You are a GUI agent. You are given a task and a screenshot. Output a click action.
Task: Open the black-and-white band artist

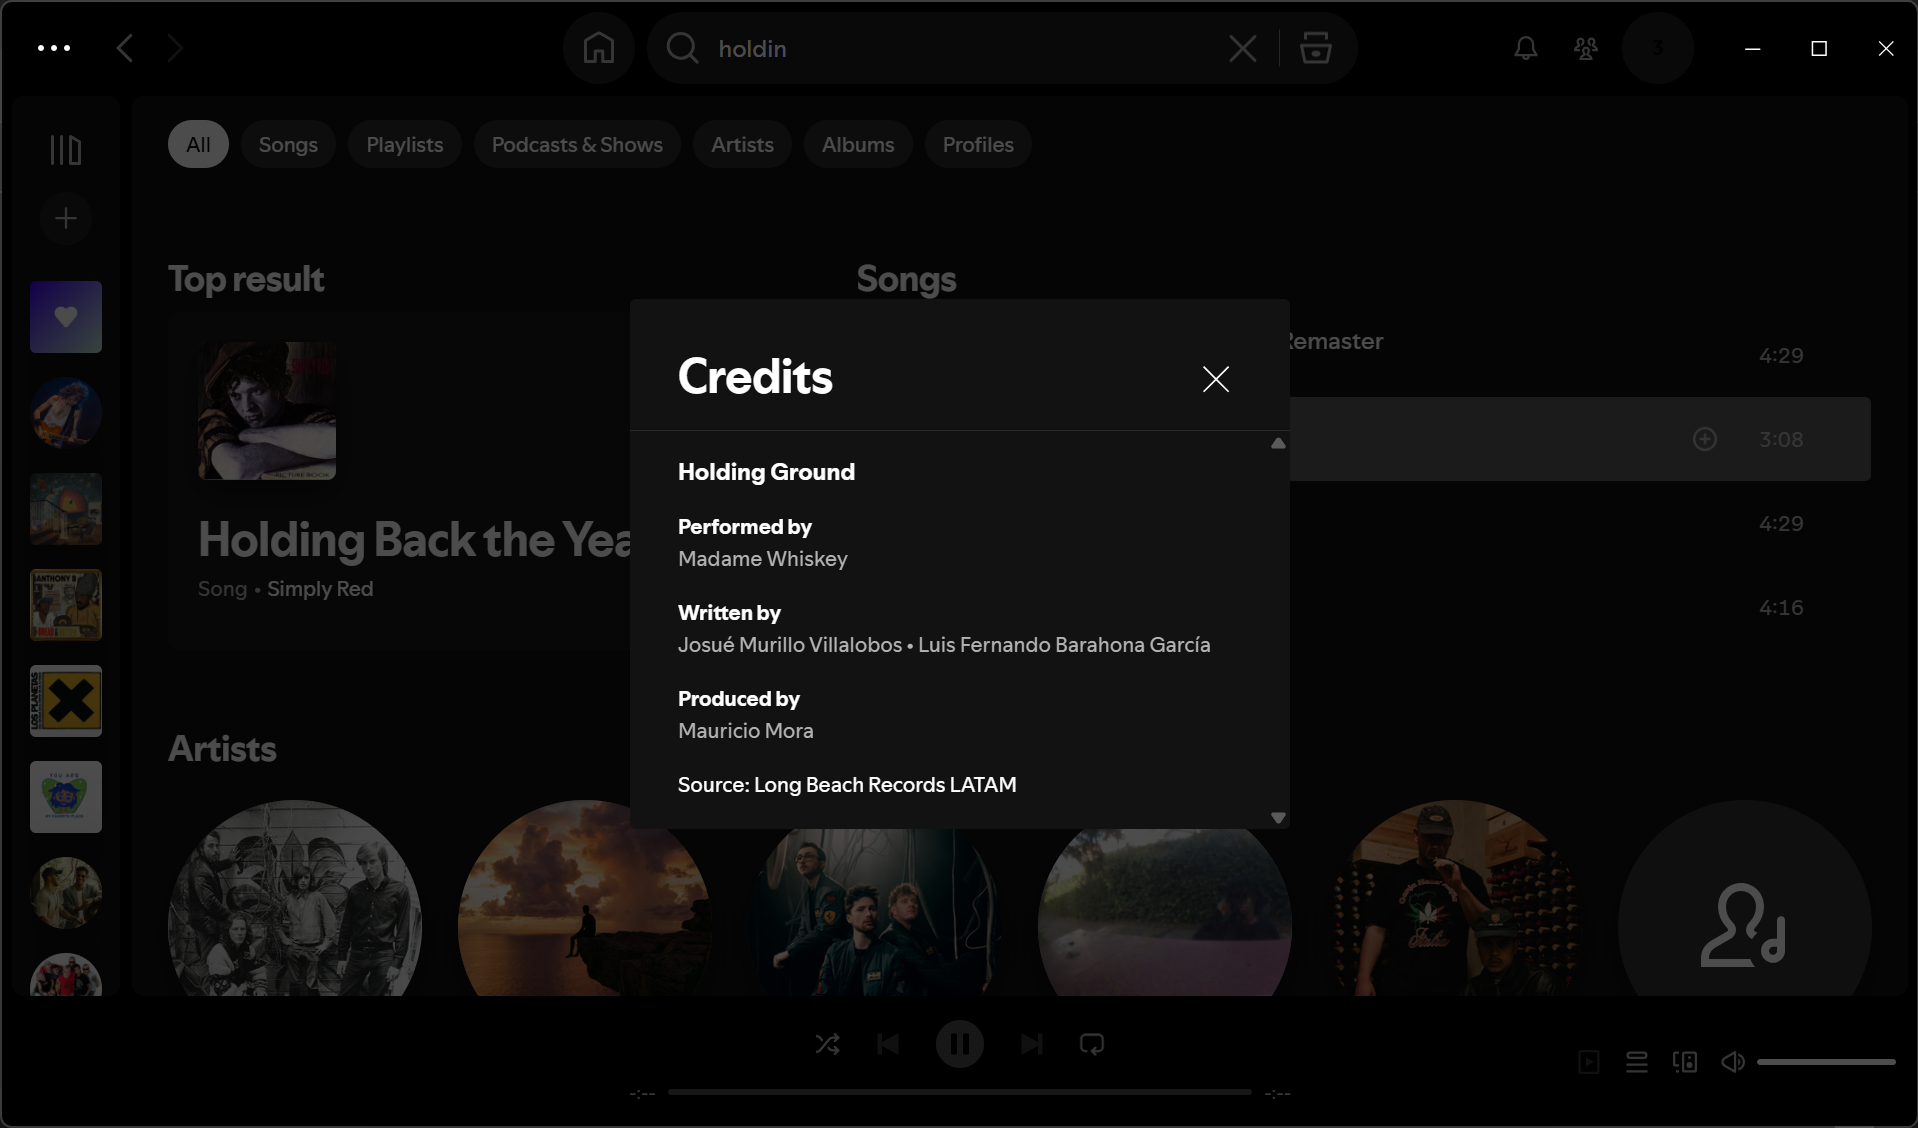click(x=295, y=898)
